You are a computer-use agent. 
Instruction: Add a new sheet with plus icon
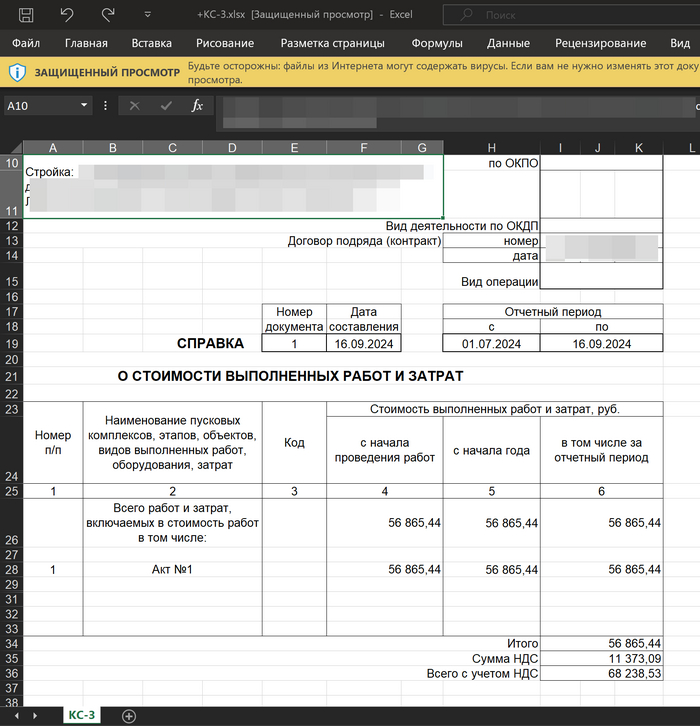tap(128, 715)
